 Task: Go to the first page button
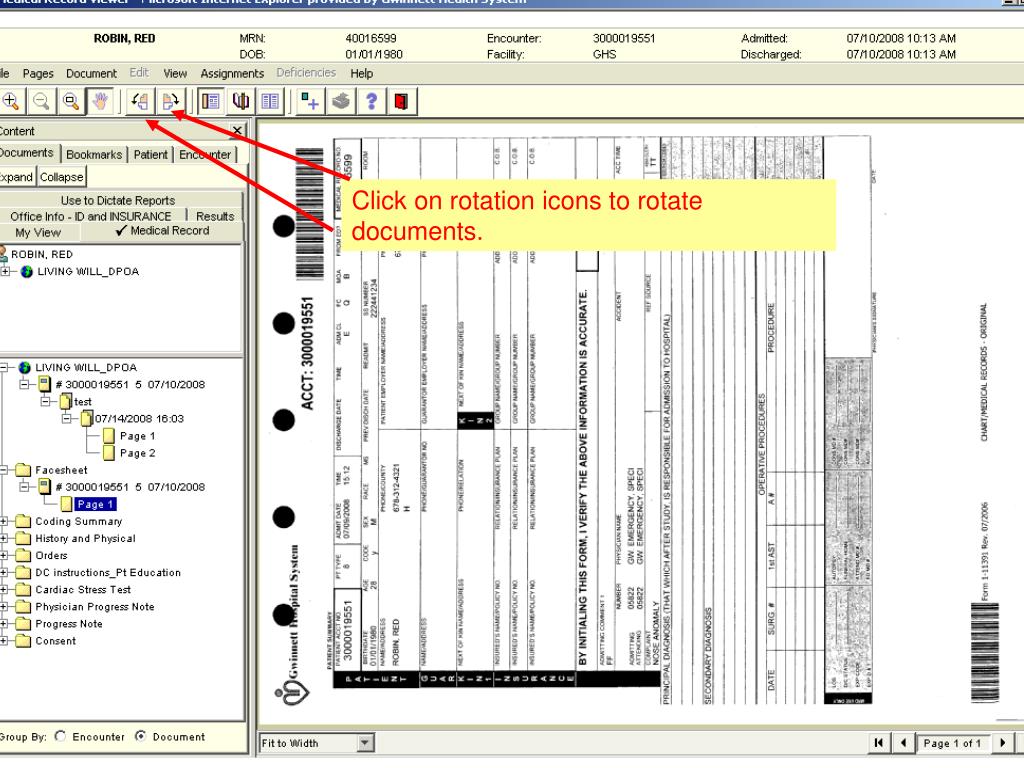click(879, 743)
